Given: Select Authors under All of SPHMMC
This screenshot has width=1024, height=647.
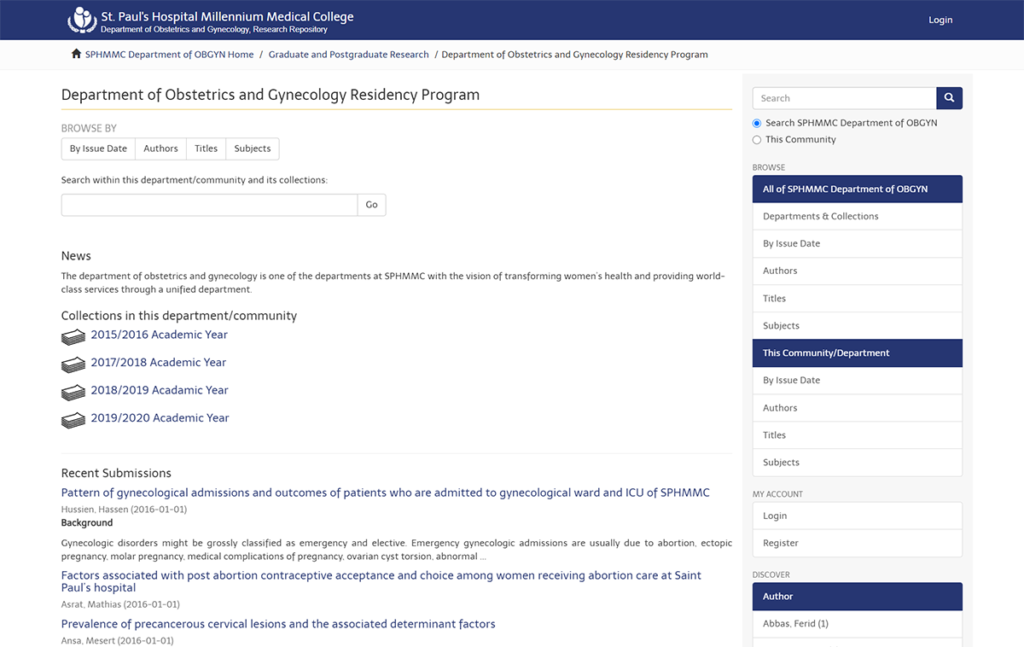Looking at the screenshot, I should (857, 270).
